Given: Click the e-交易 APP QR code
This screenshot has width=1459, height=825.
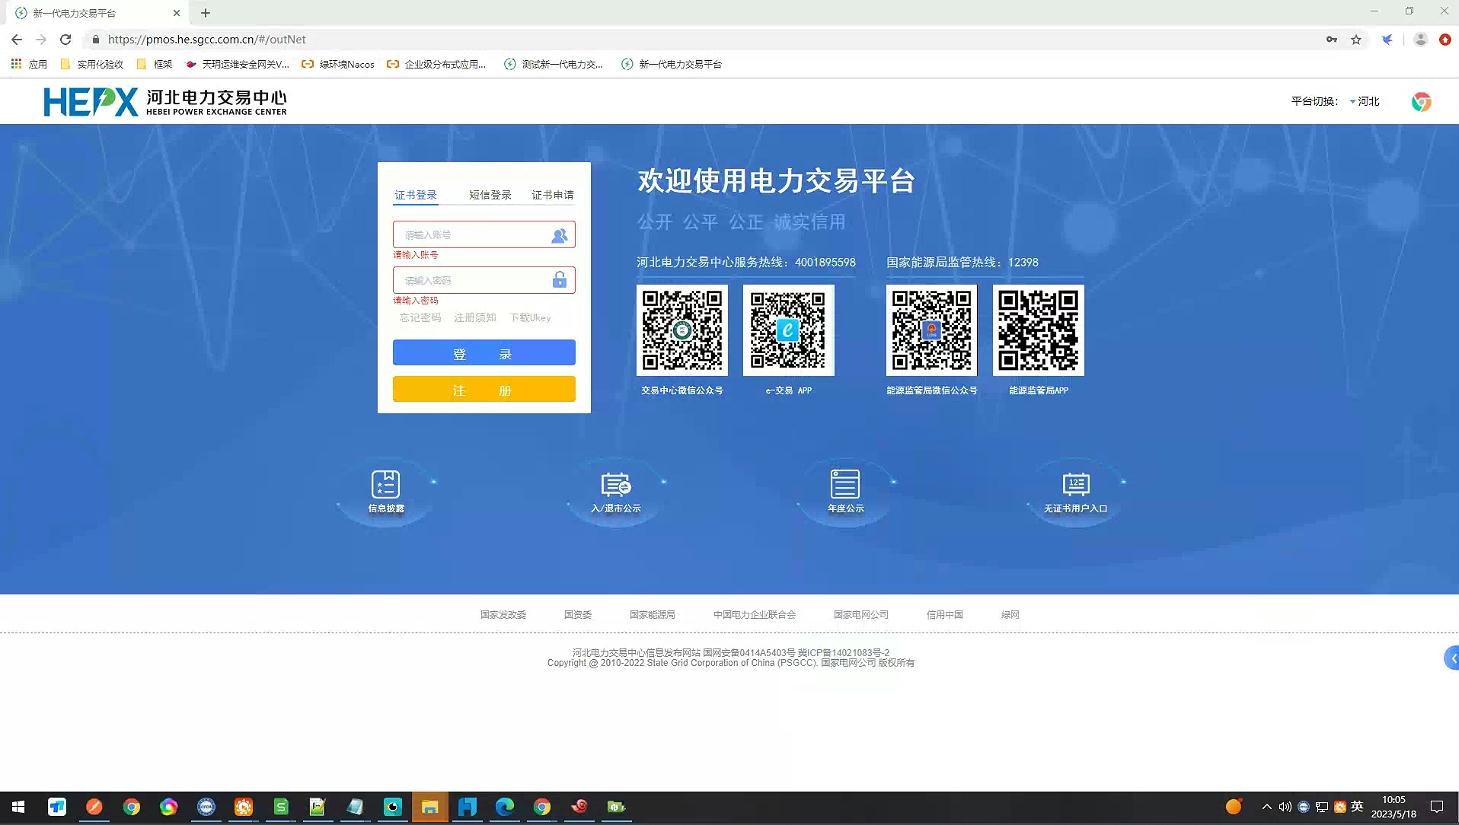Looking at the screenshot, I should [x=788, y=330].
